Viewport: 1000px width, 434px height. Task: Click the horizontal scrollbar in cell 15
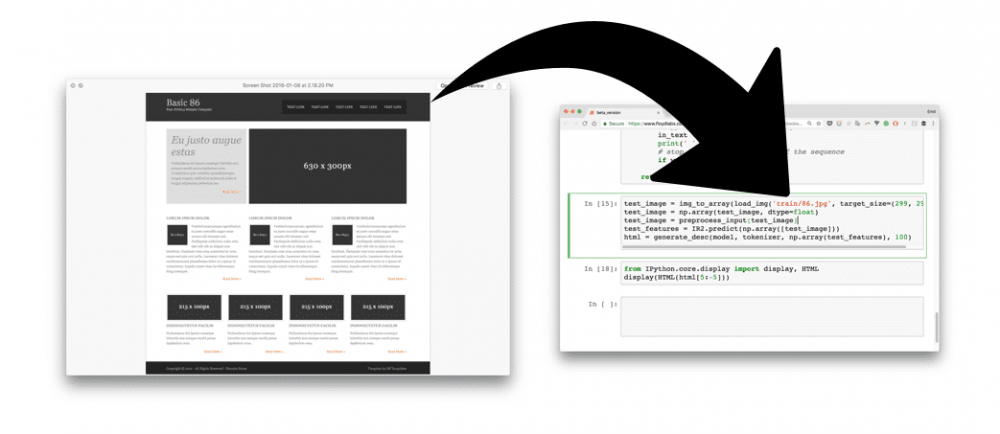pos(755,247)
